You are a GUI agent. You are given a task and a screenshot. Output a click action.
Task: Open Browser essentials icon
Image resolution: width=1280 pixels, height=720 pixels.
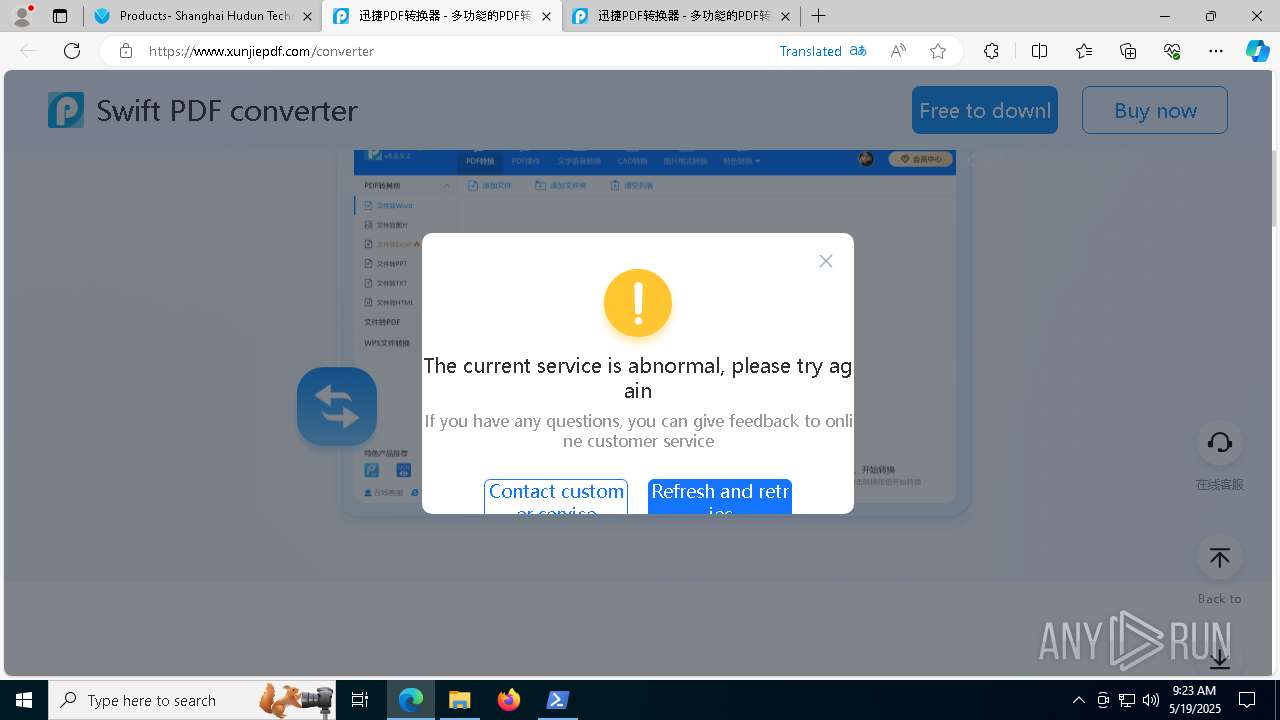[x=1172, y=51]
